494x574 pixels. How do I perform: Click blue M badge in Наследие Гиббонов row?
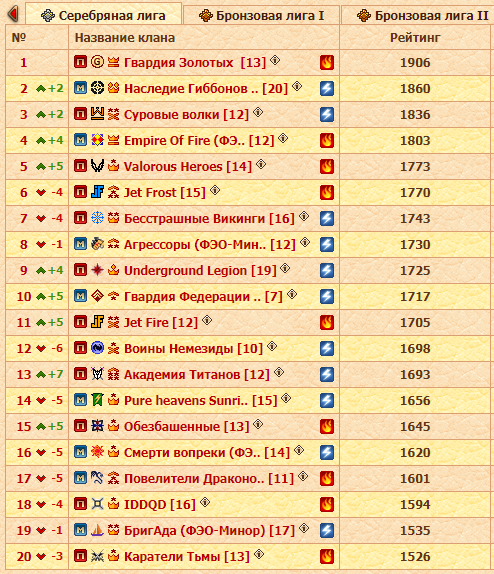coord(81,88)
